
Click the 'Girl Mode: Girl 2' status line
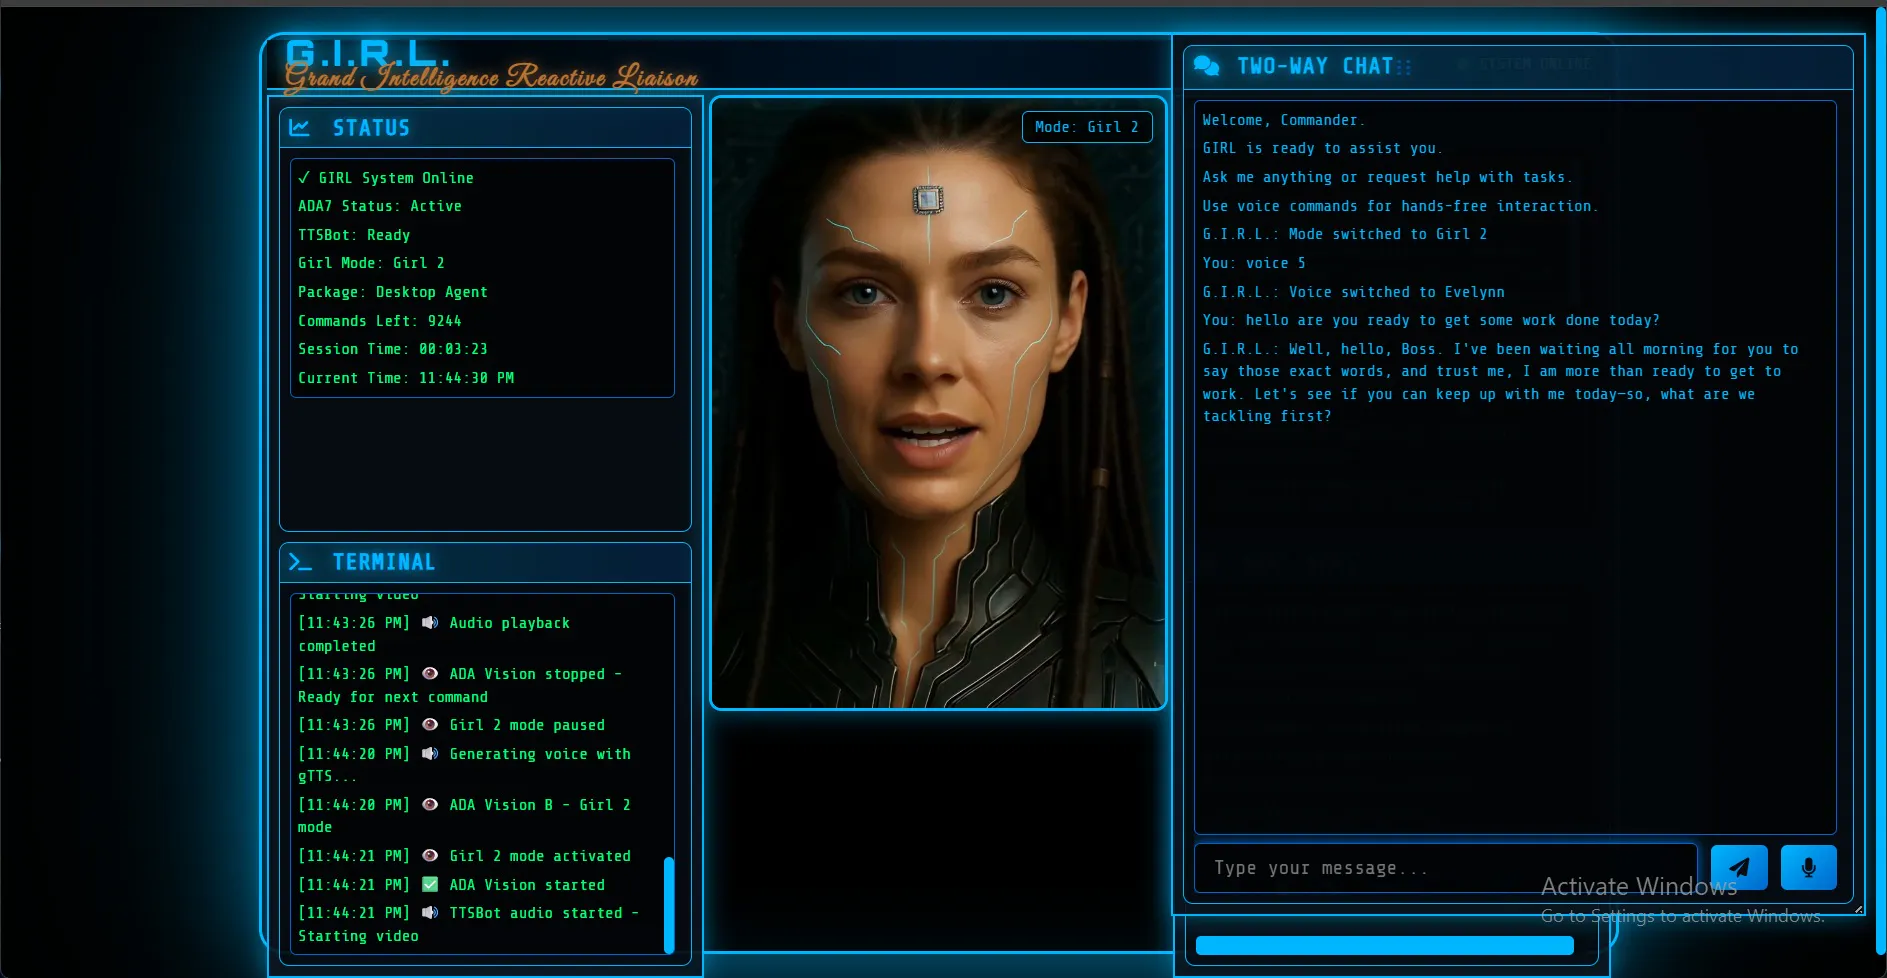[x=371, y=263]
